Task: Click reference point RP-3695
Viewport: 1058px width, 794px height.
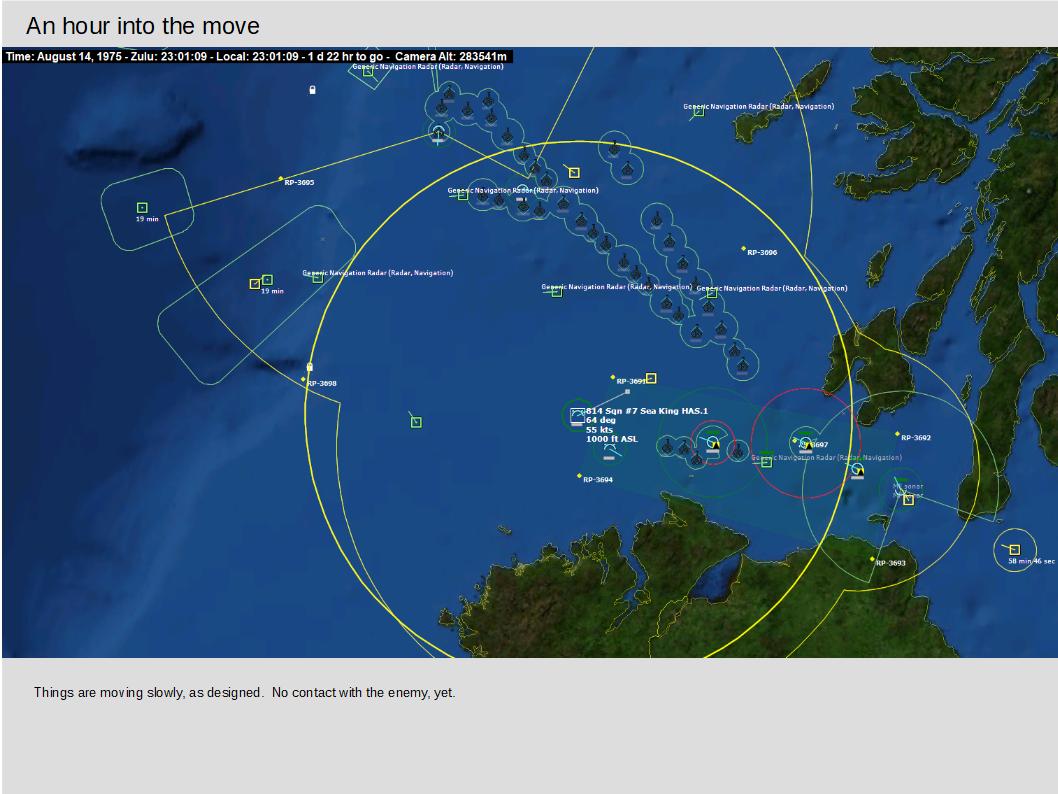Action: (281, 179)
